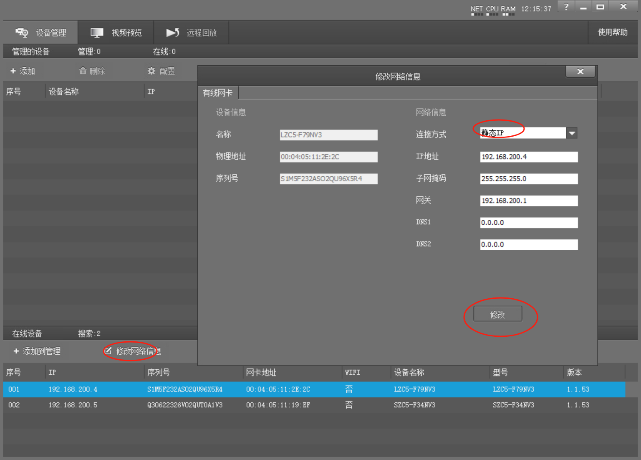Click the question mark help icon
The height and width of the screenshot is (460, 641).
point(567,7)
